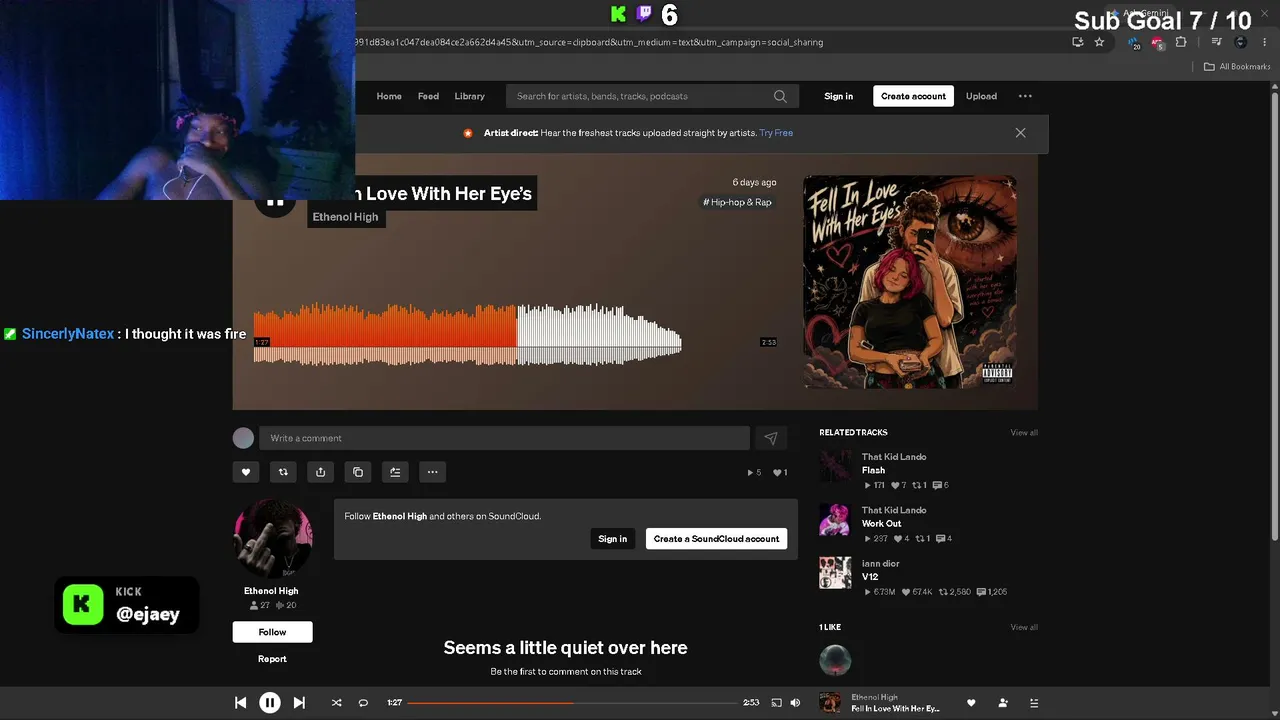Pause playback from the bottom player bar
The height and width of the screenshot is (720, 1280).
point(270,703)
